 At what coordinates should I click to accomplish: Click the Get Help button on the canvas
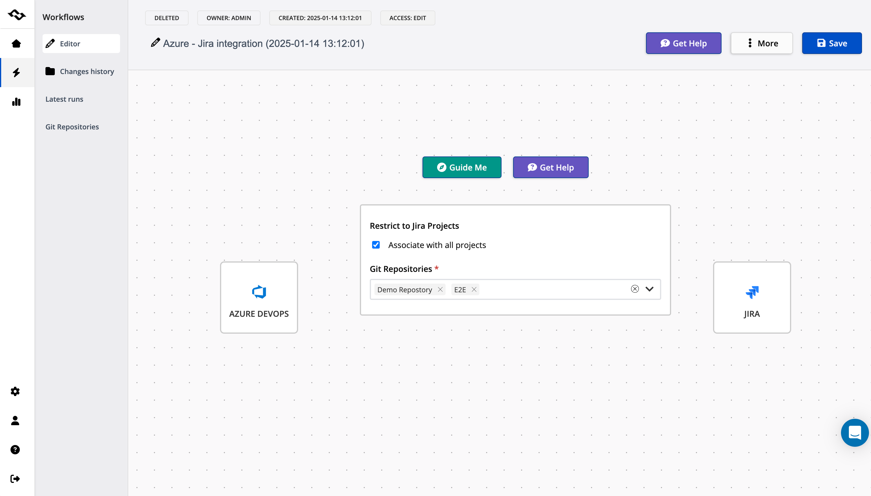[x=550, y=167]
